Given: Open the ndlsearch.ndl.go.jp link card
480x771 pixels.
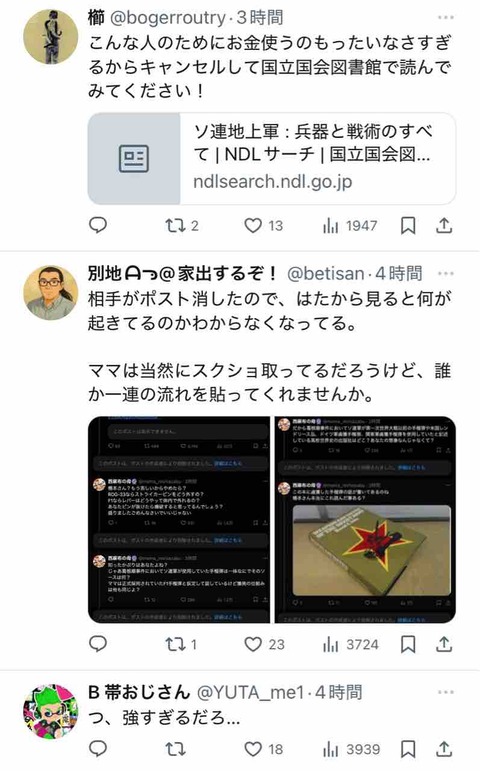Looking at the screenshot, I should [x=271, y=158].
